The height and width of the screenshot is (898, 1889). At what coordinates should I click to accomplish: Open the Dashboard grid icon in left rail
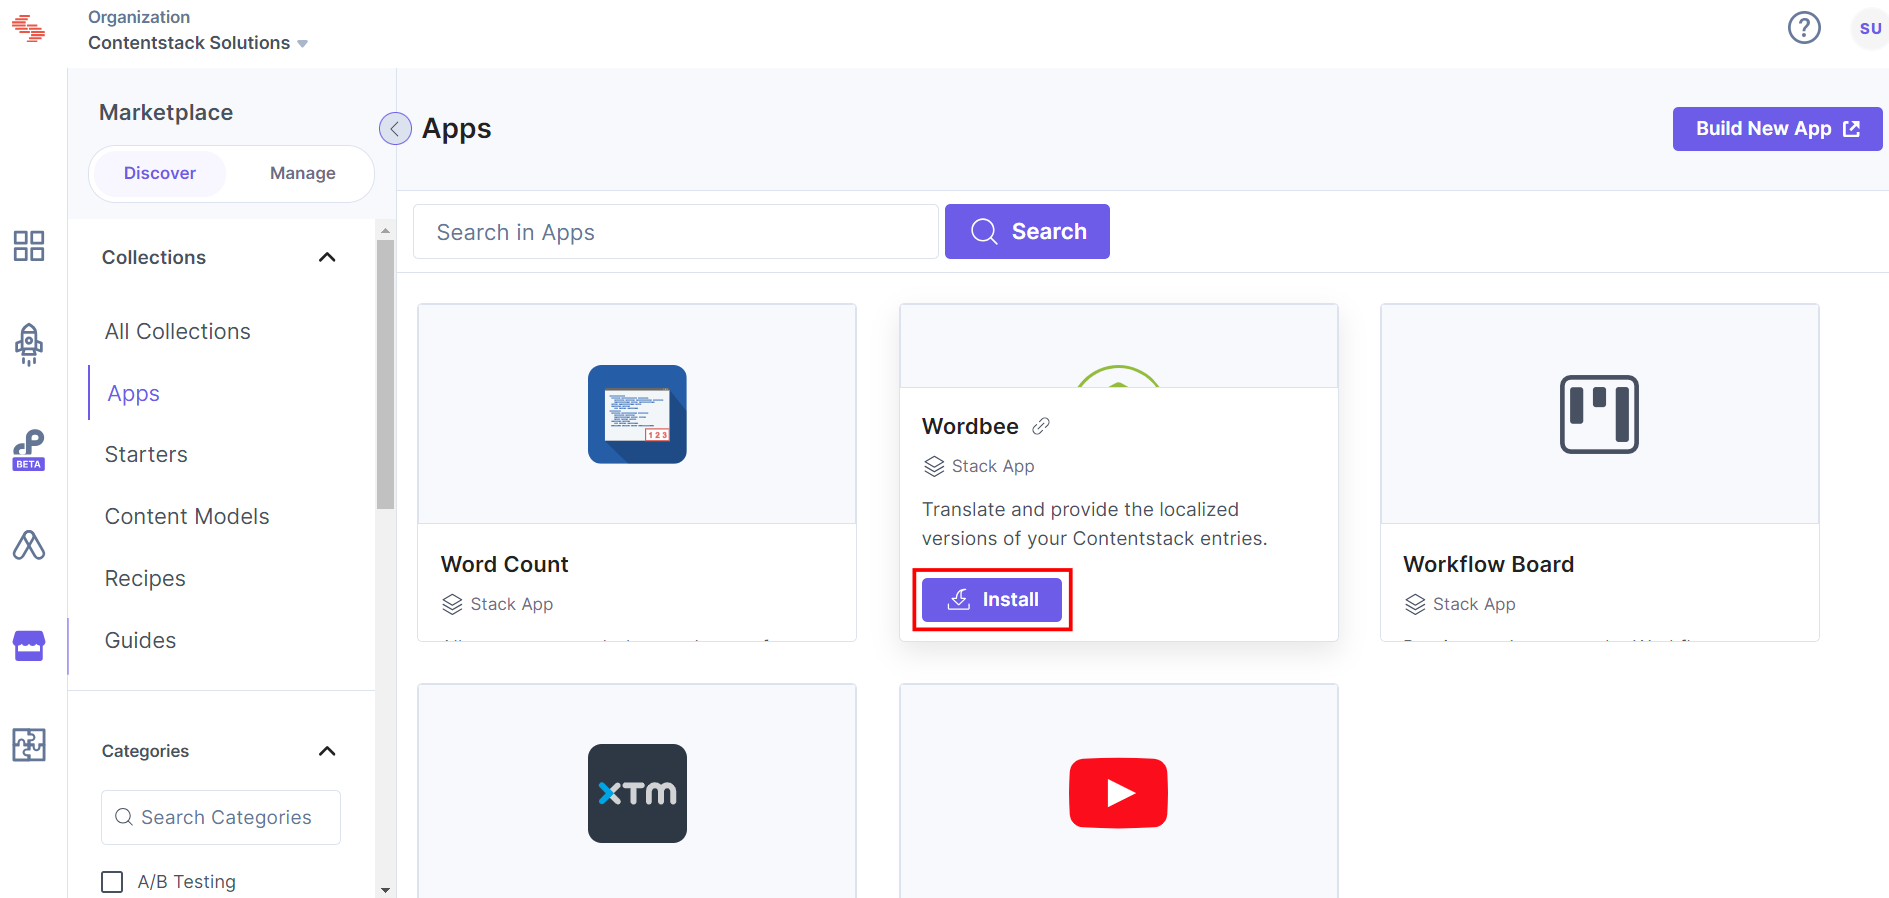coord(29,246)
